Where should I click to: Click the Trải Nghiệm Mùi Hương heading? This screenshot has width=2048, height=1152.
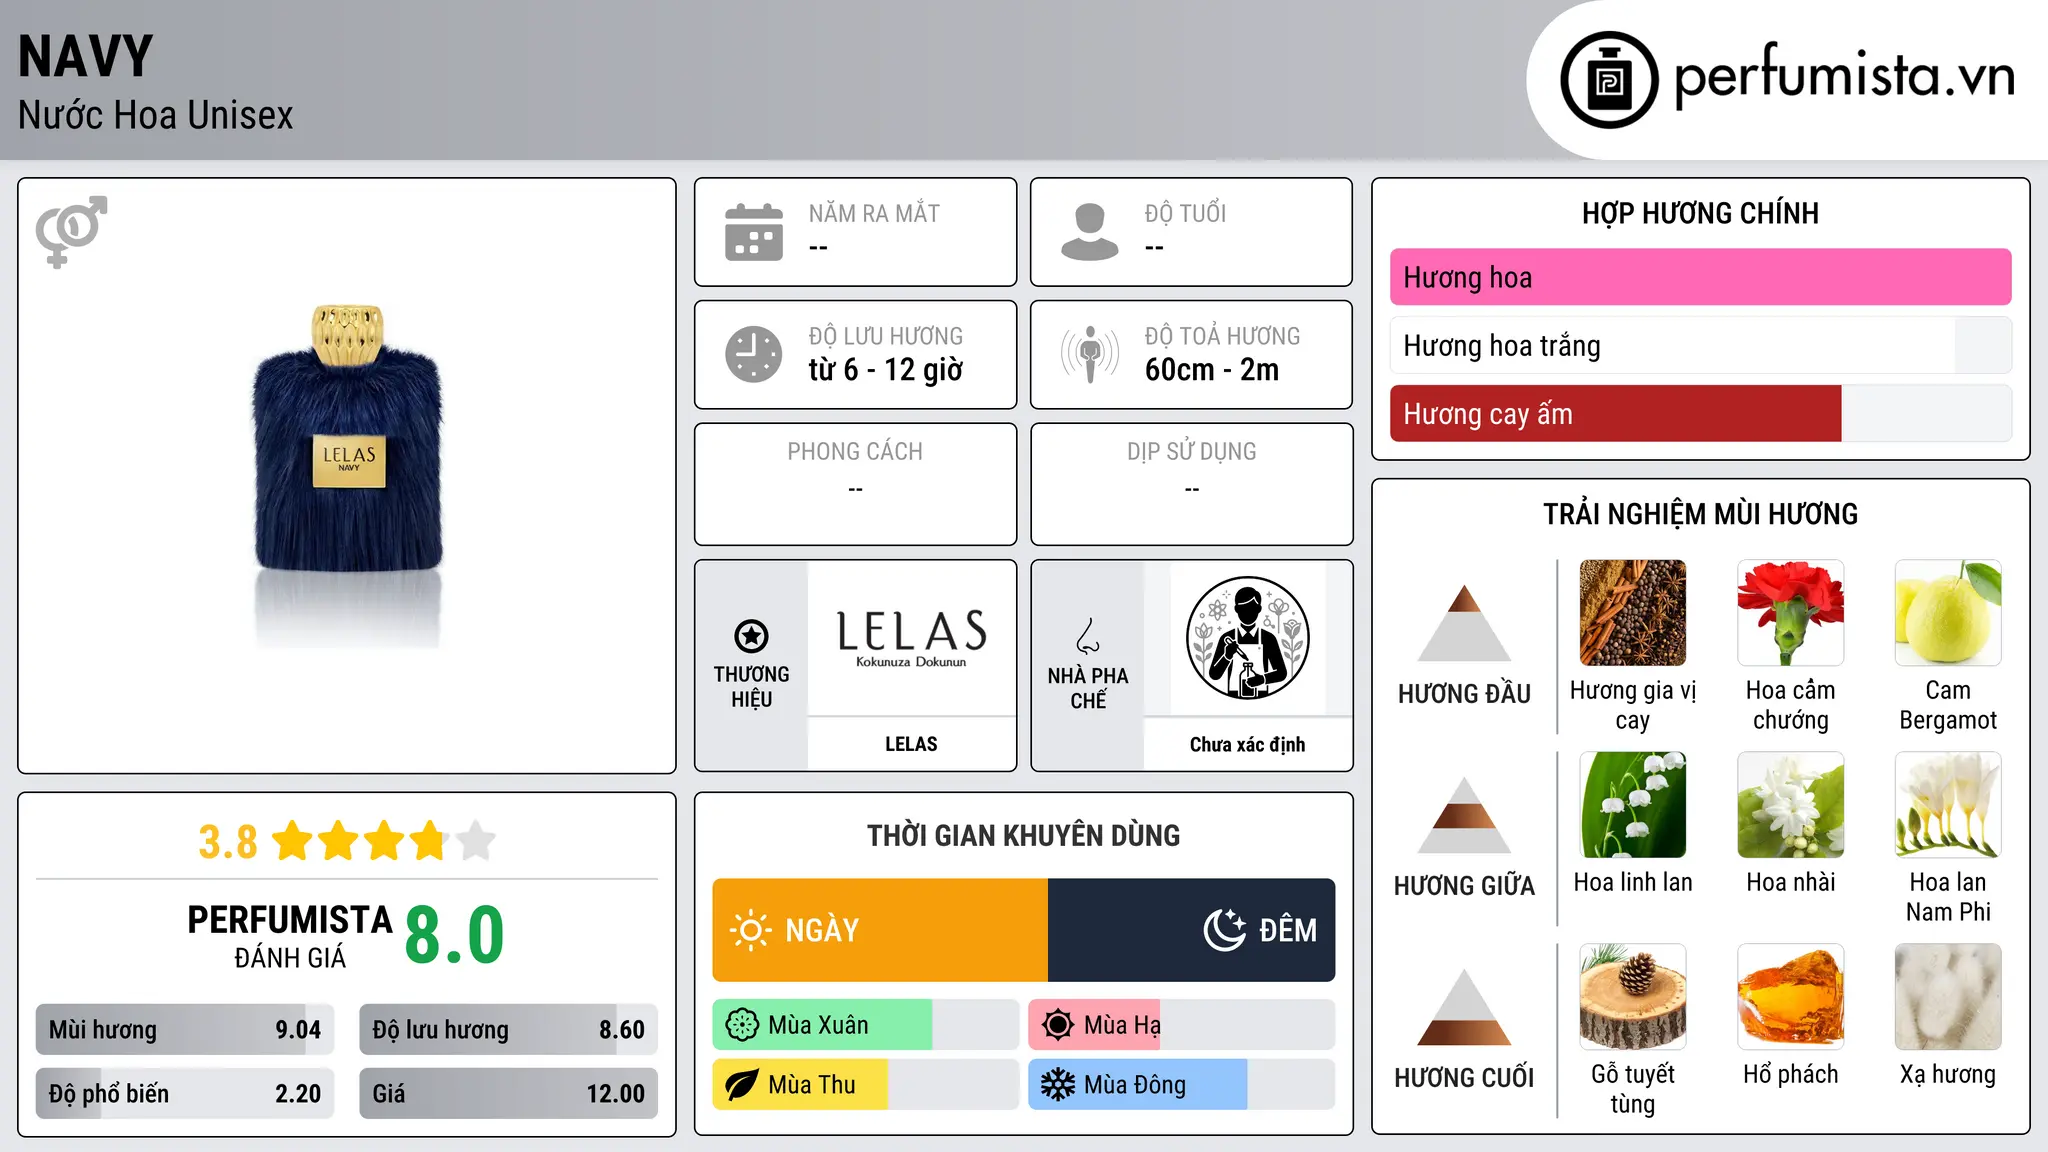click(x=1701, y=514)
